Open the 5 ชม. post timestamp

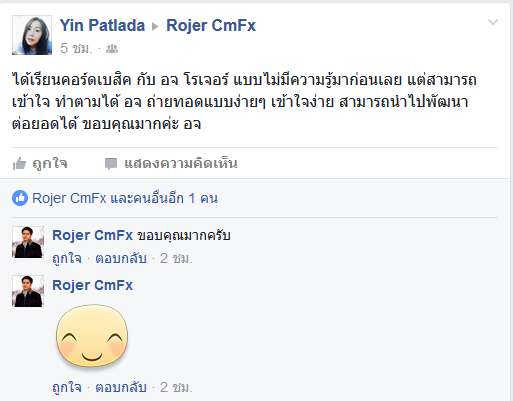pos(76,49)
